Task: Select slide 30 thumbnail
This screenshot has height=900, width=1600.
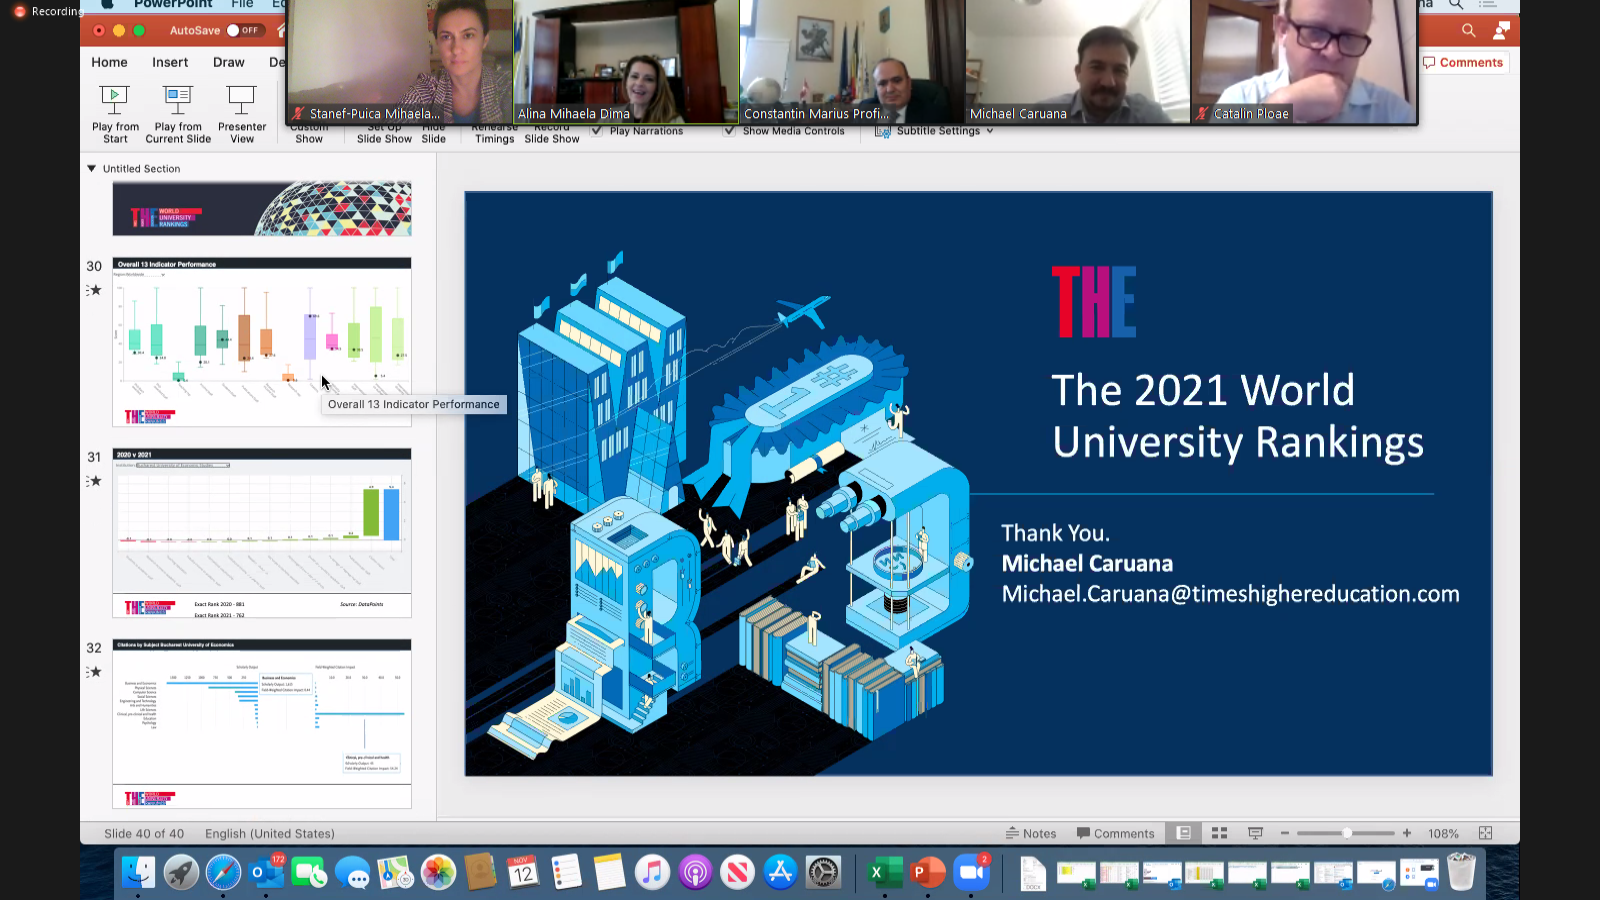Action: pos(262,342)
